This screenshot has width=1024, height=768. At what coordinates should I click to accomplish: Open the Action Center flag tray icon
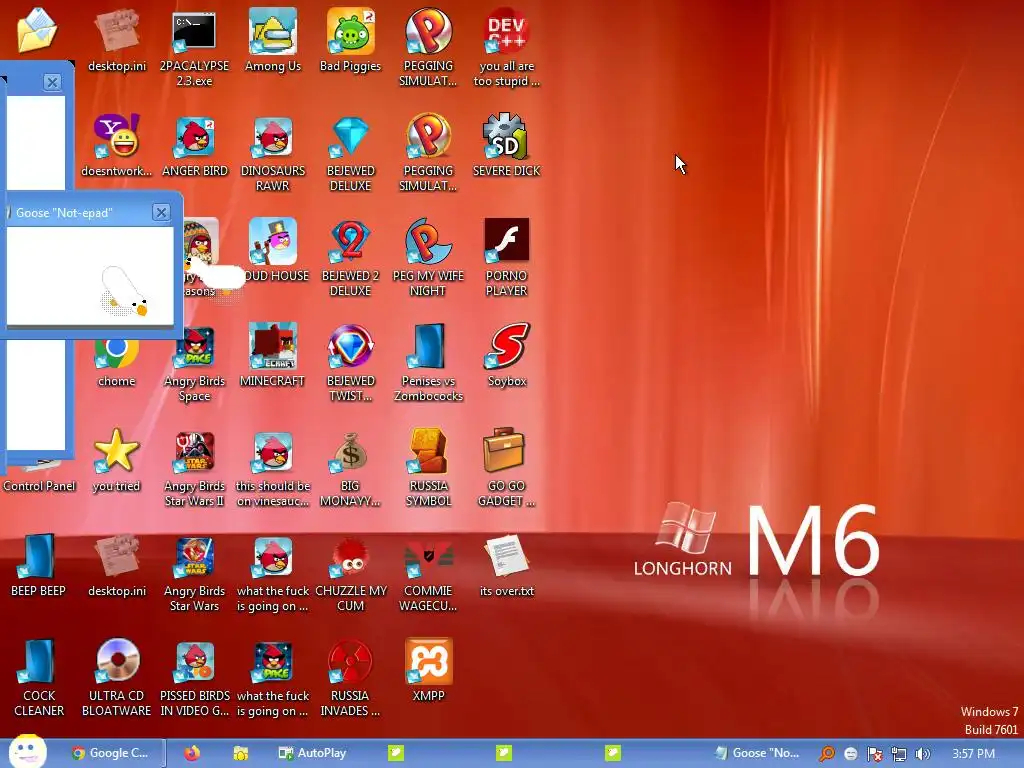click(x=874, y=754)
